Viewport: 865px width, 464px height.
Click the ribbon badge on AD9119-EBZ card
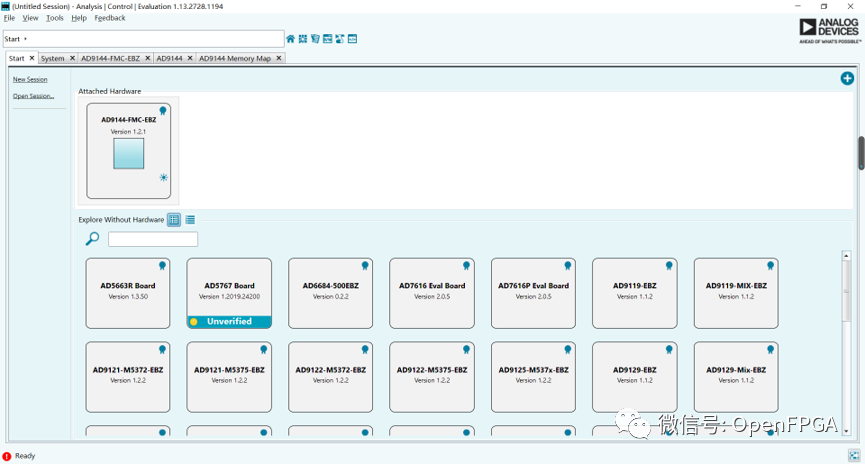click(669, 266)
